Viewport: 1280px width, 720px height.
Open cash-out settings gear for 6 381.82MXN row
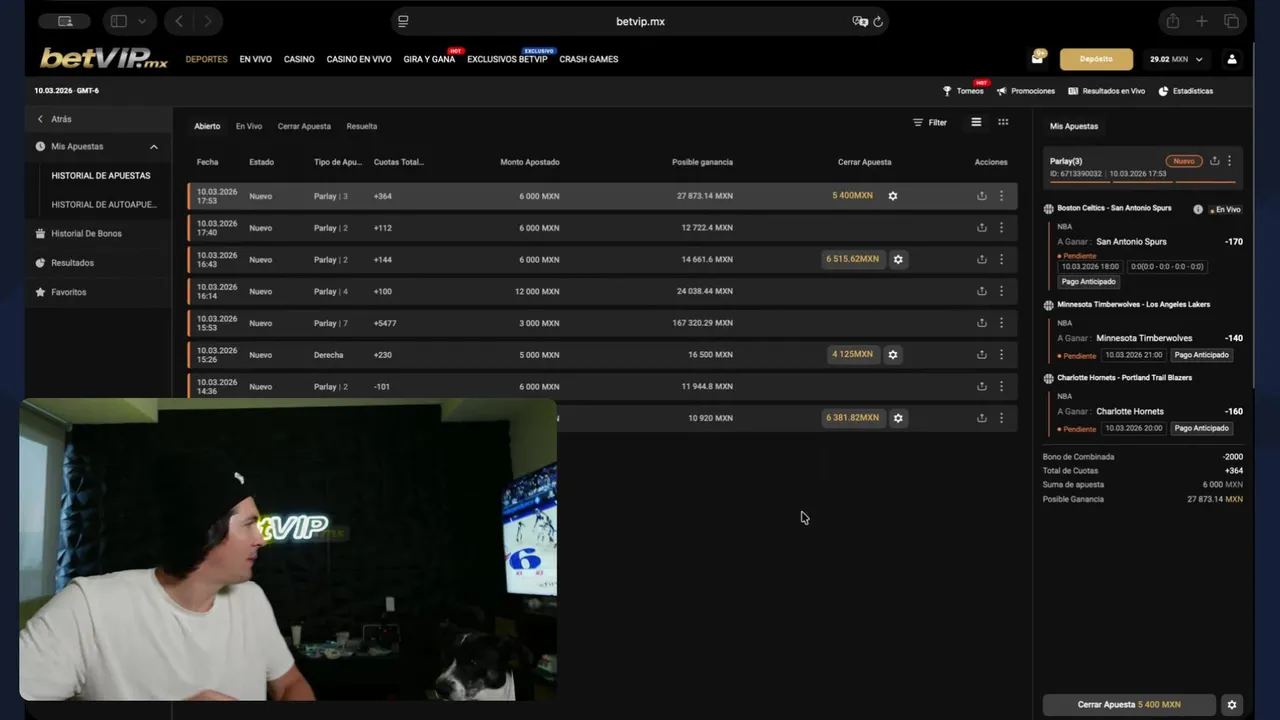[898, 418]
